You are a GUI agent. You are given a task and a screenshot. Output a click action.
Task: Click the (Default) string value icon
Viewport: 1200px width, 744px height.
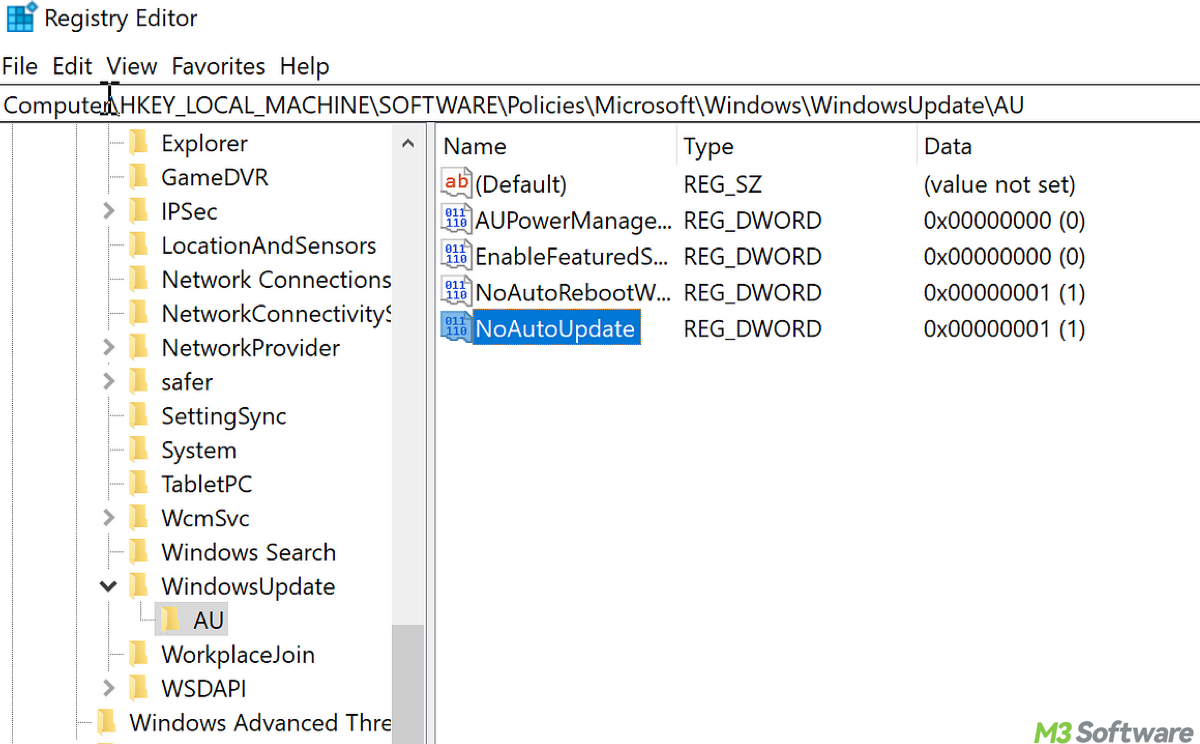(456, 183)
